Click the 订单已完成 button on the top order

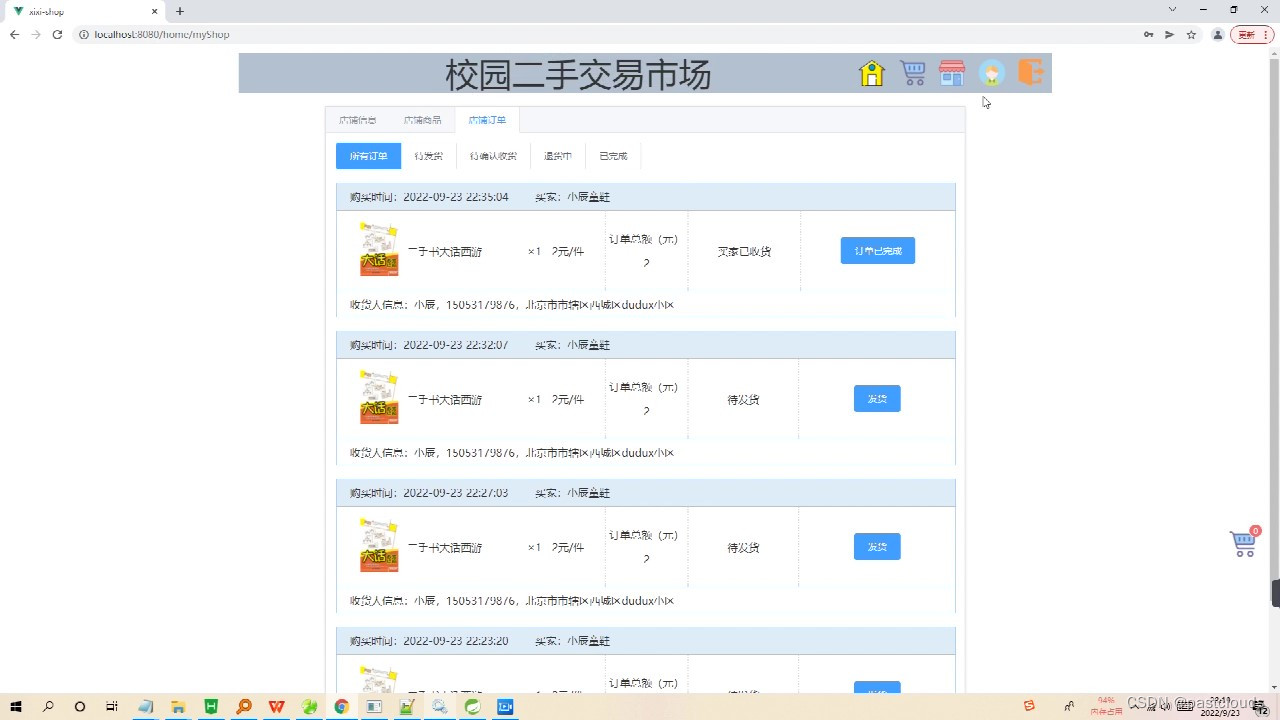point(877,250)
